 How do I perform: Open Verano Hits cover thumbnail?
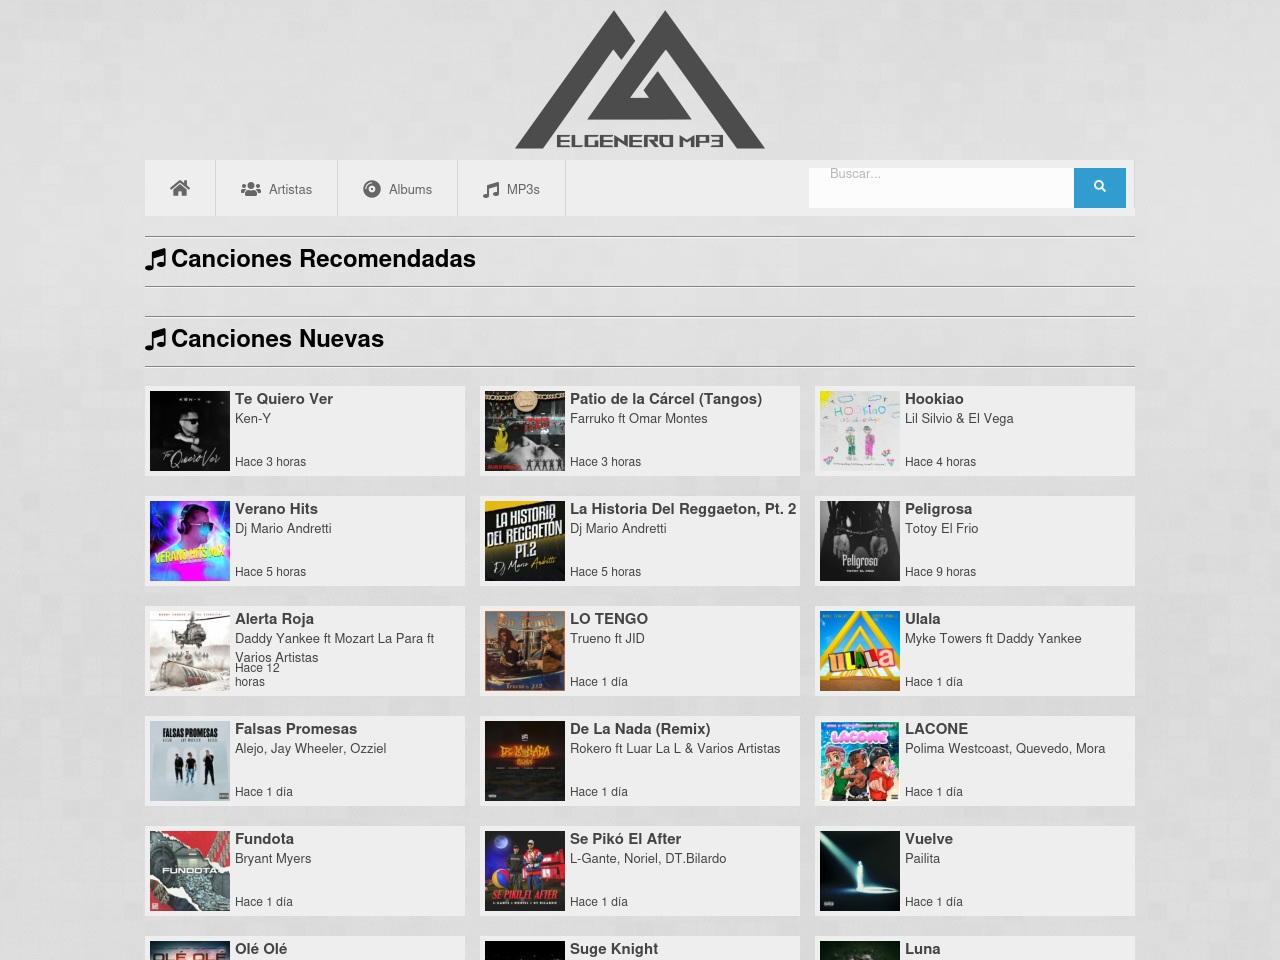190,541
